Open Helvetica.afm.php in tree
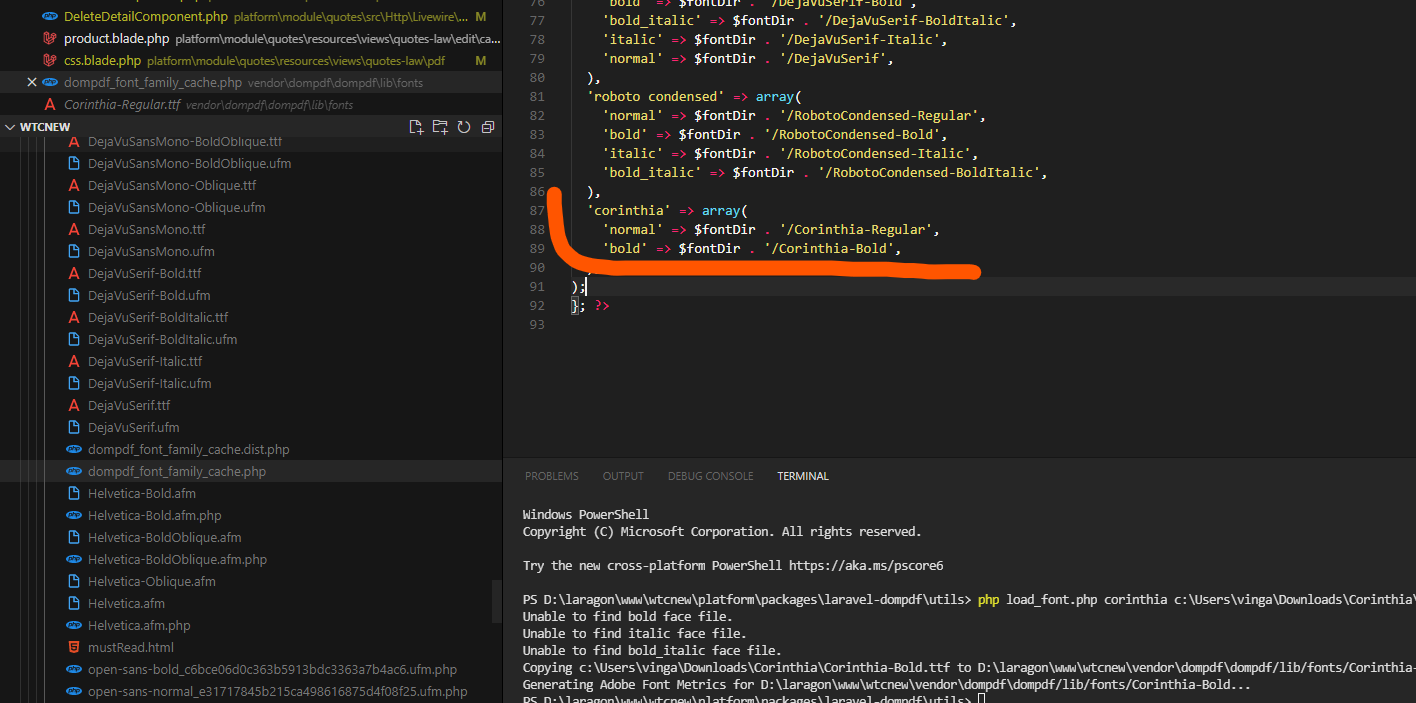Image resolution: width=1416 pixels, height=703 pixels. click(x=139, y=625)
